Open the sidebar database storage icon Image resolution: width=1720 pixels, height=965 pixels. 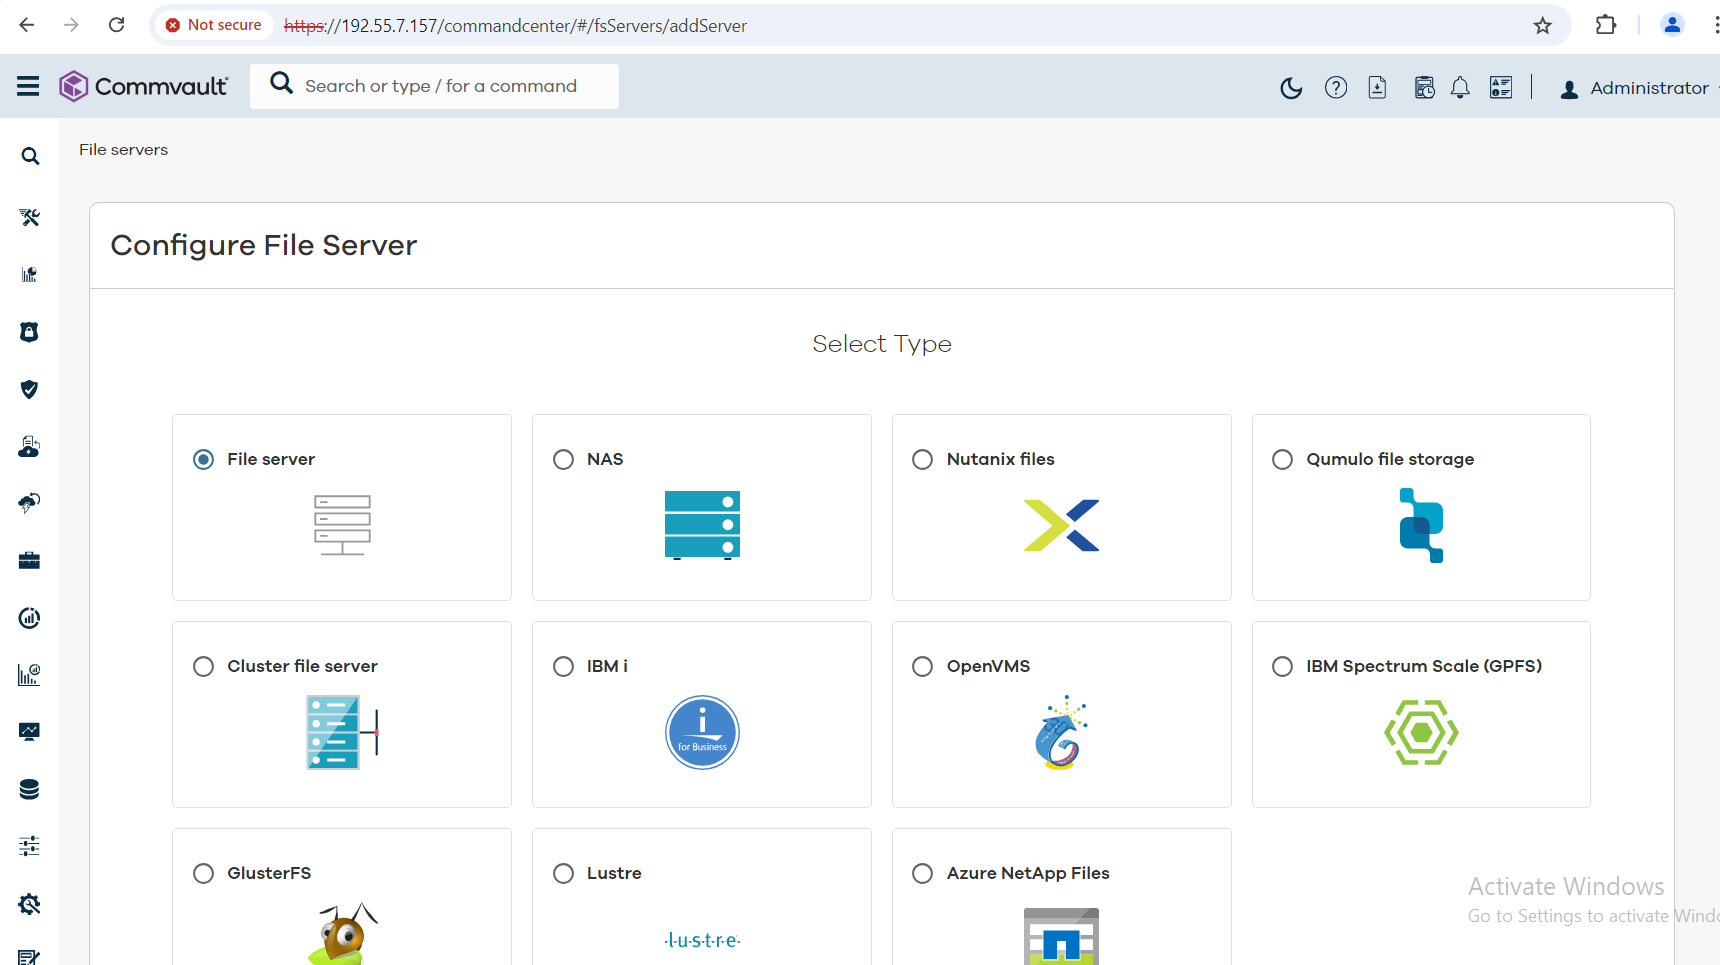point(30,790)
